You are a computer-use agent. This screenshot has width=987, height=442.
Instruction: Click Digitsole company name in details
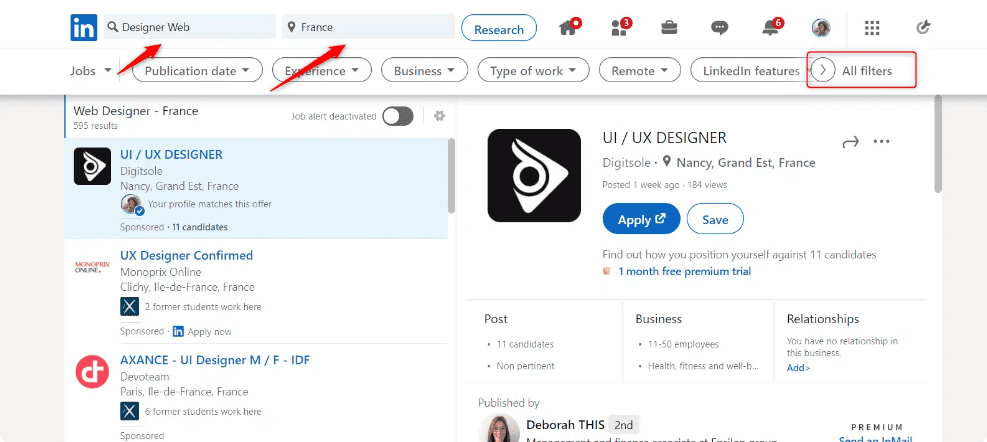[x=626, y=162]
